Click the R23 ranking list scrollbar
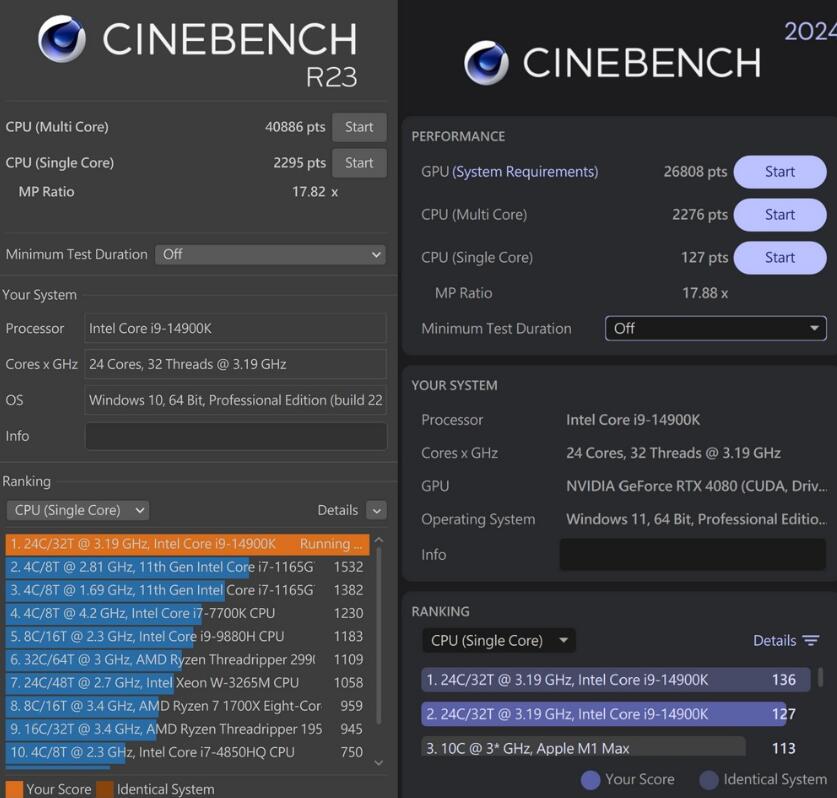 [x=378, y=635]
